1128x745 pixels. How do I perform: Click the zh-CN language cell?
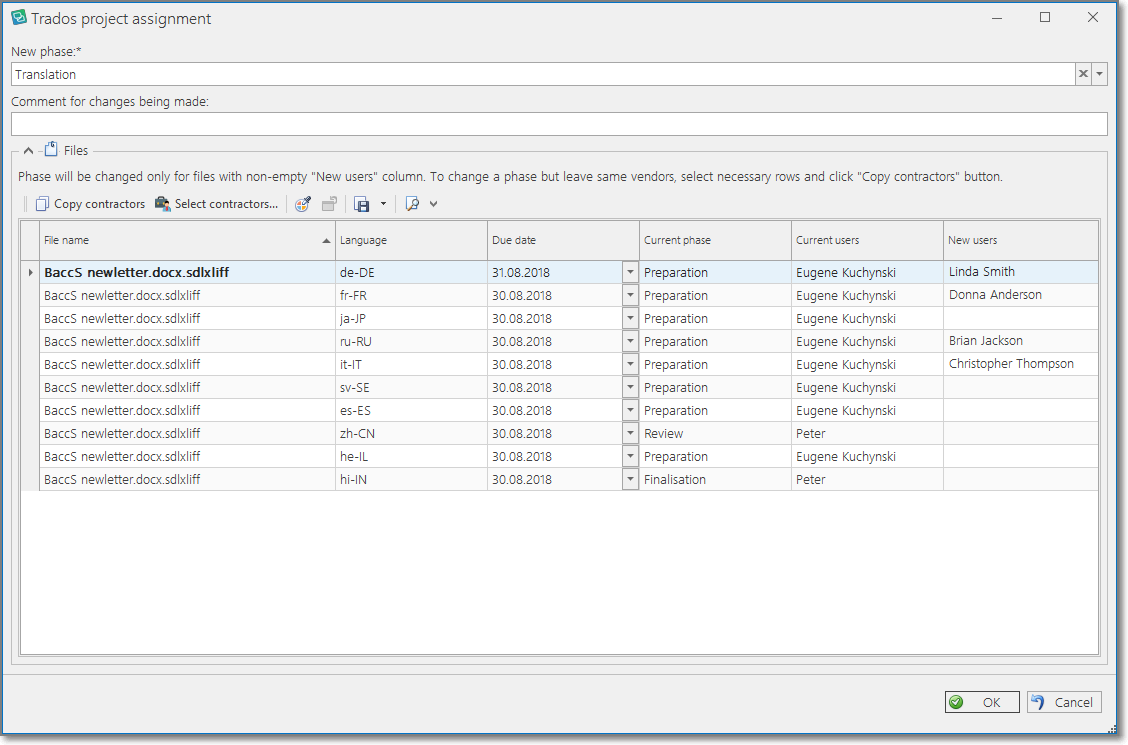[x=411, y=434]
